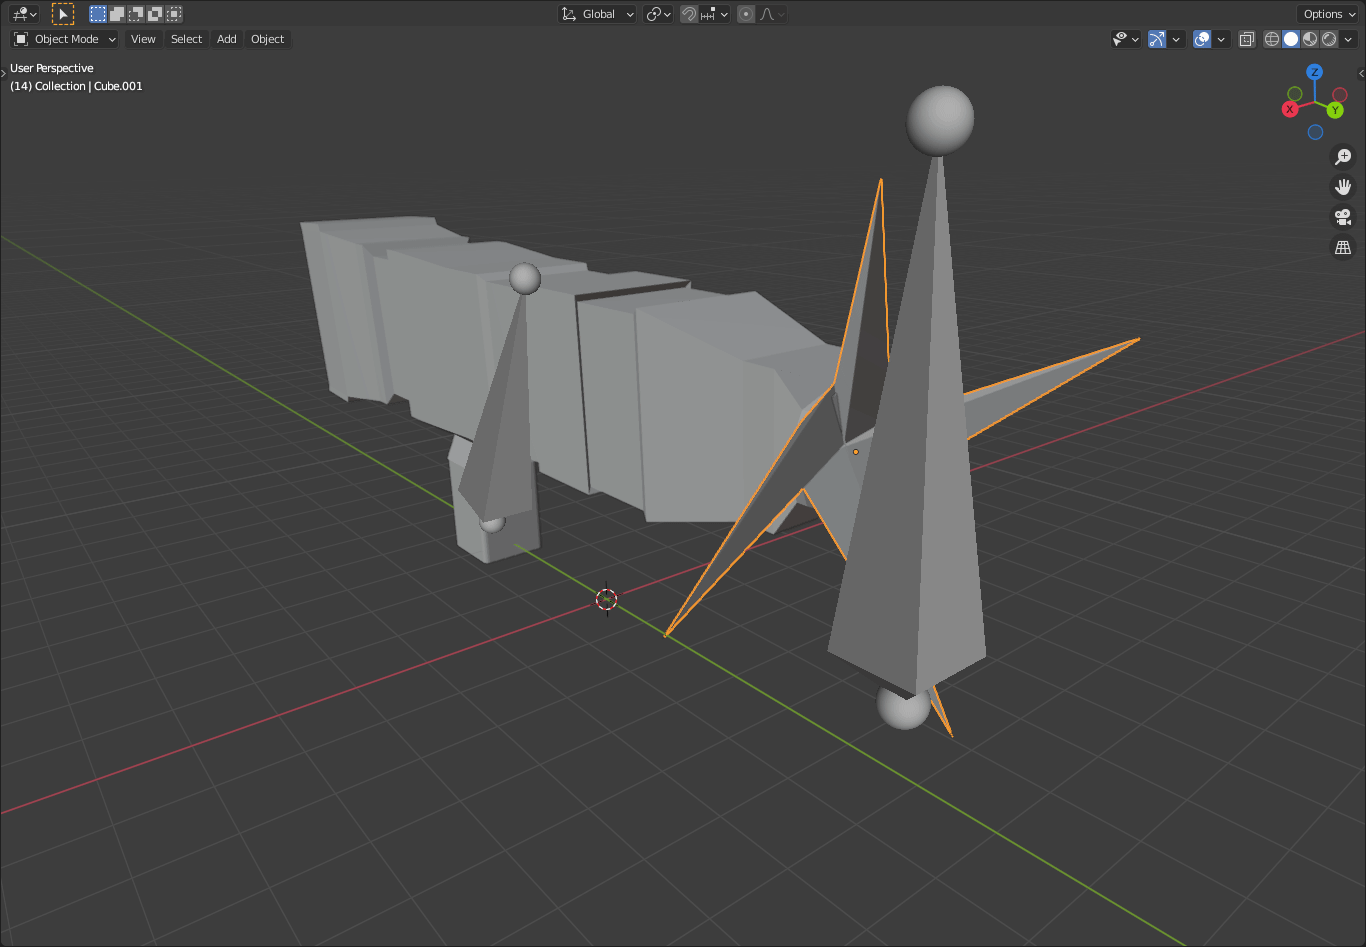Expand the Options dropdown
Viewport: 1366px width, 947px height.
tap(1329, 14)
